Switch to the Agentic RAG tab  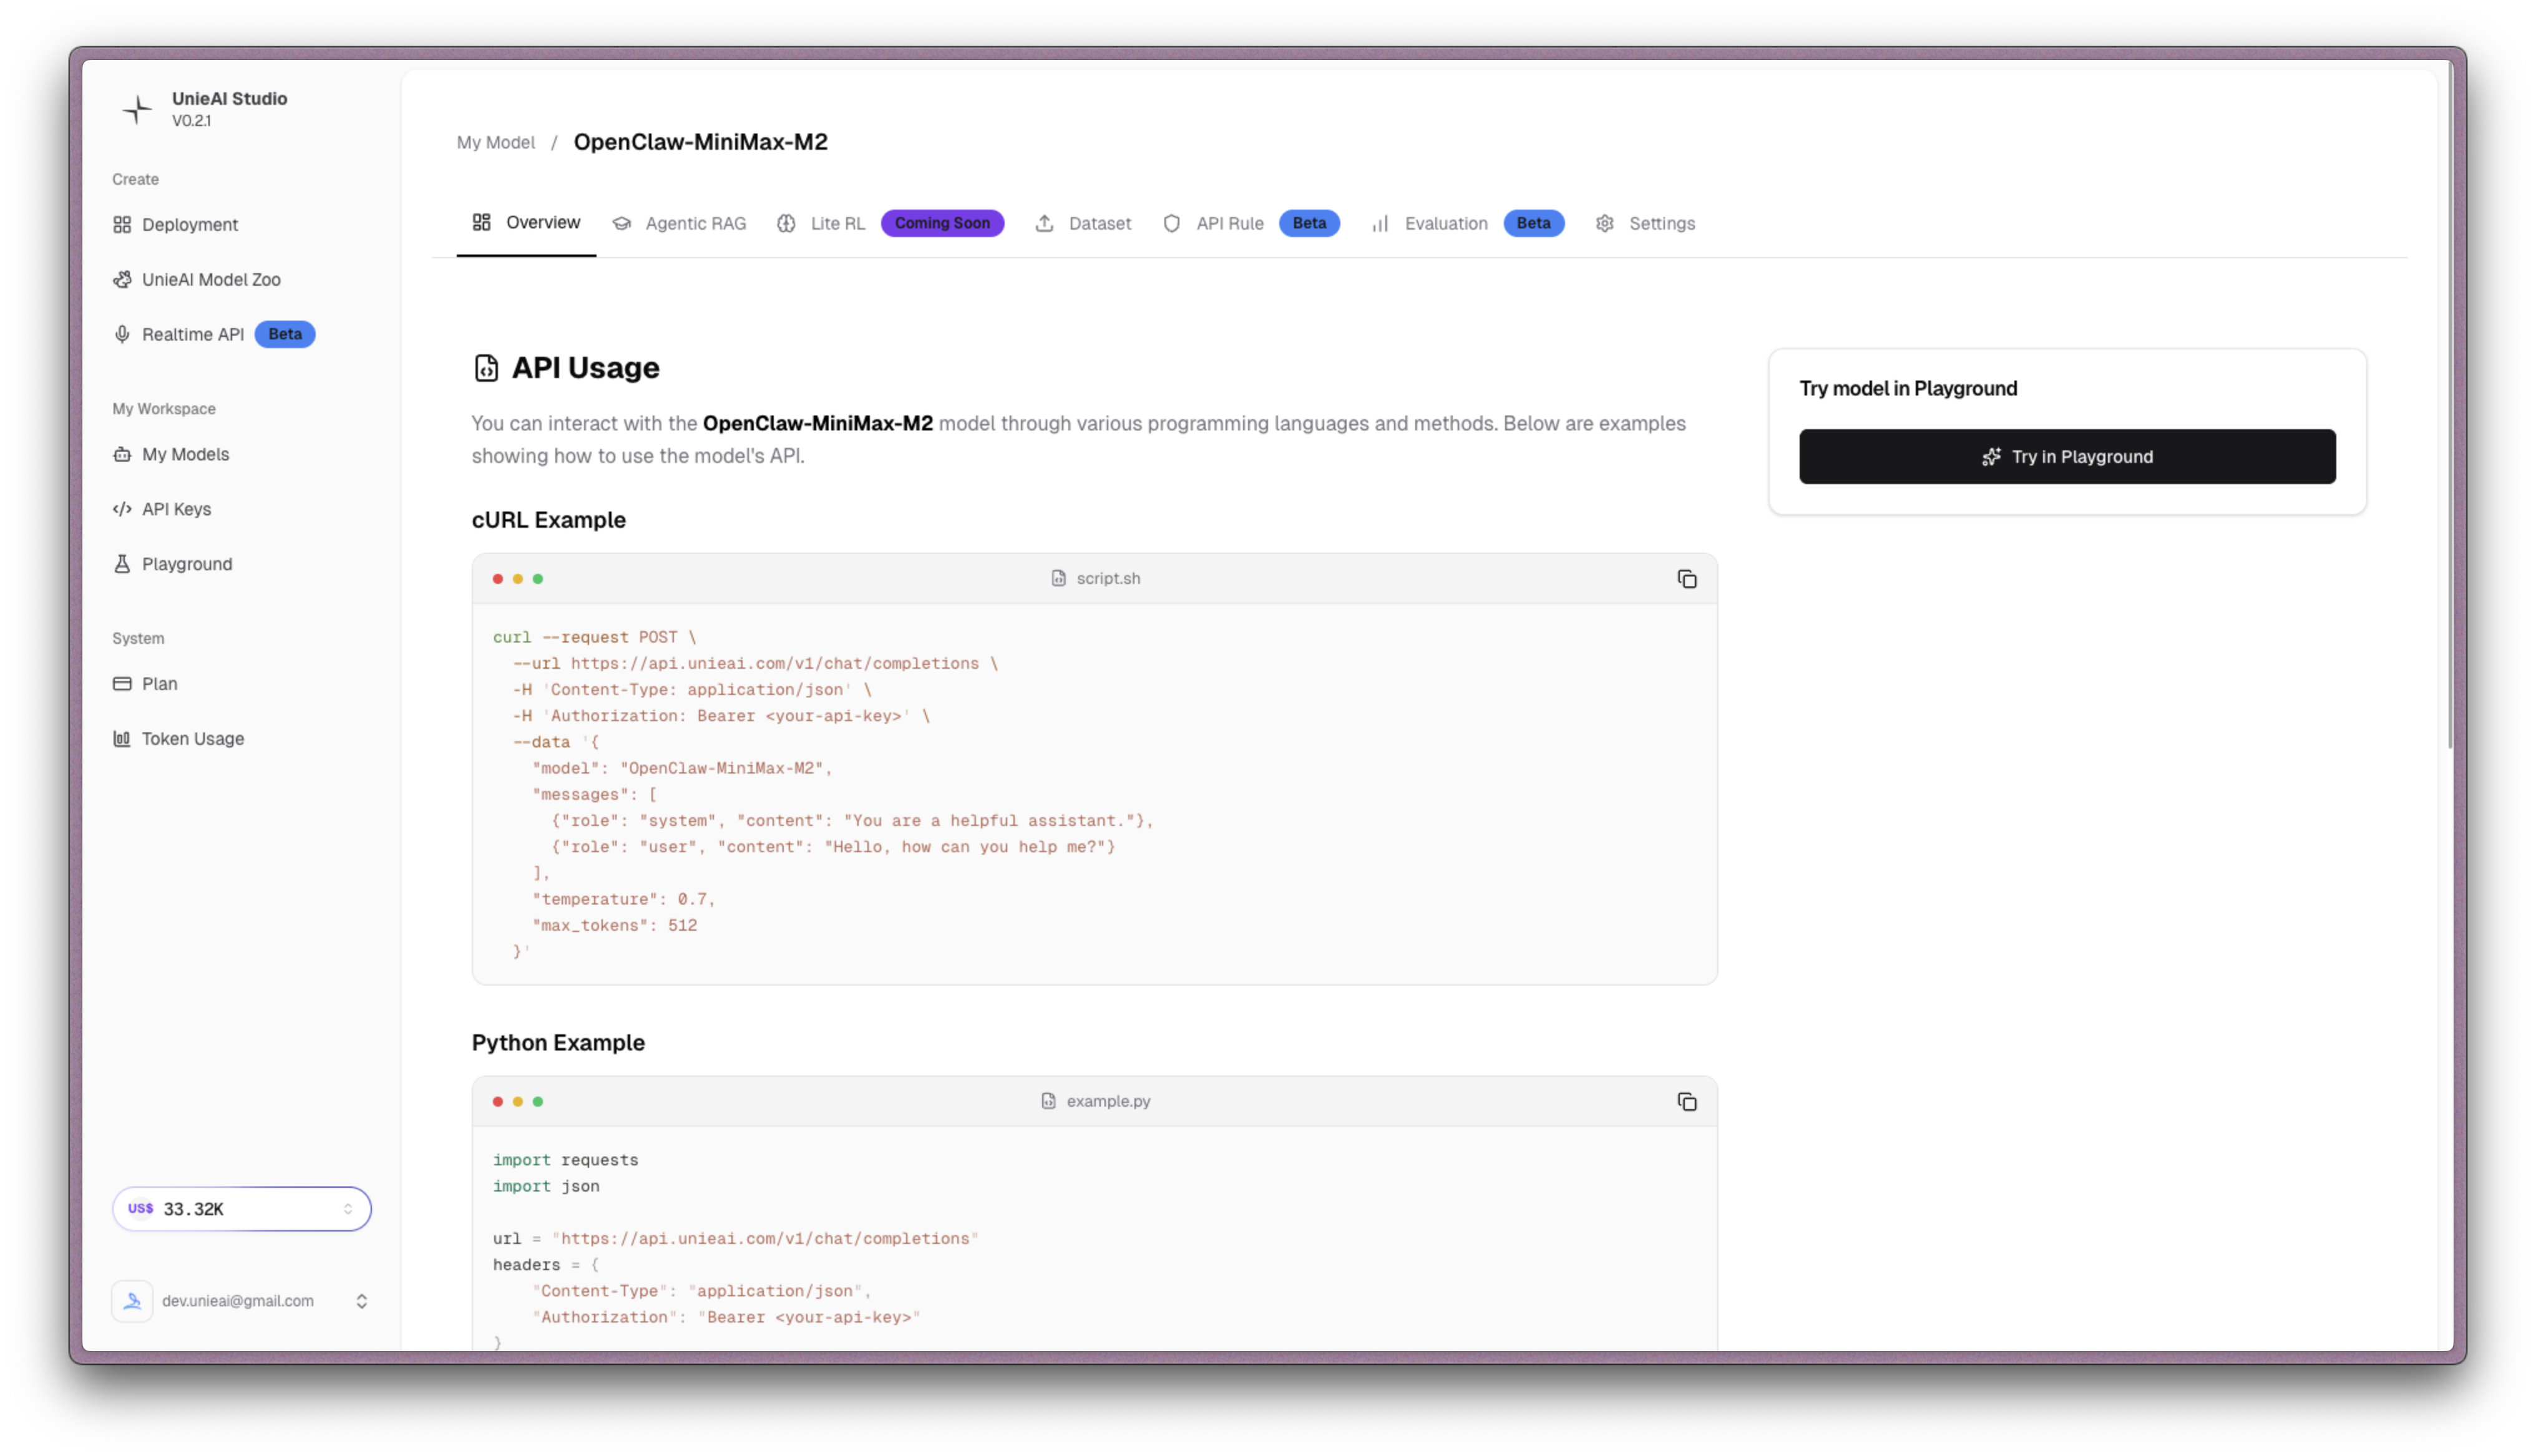(694, 223)
